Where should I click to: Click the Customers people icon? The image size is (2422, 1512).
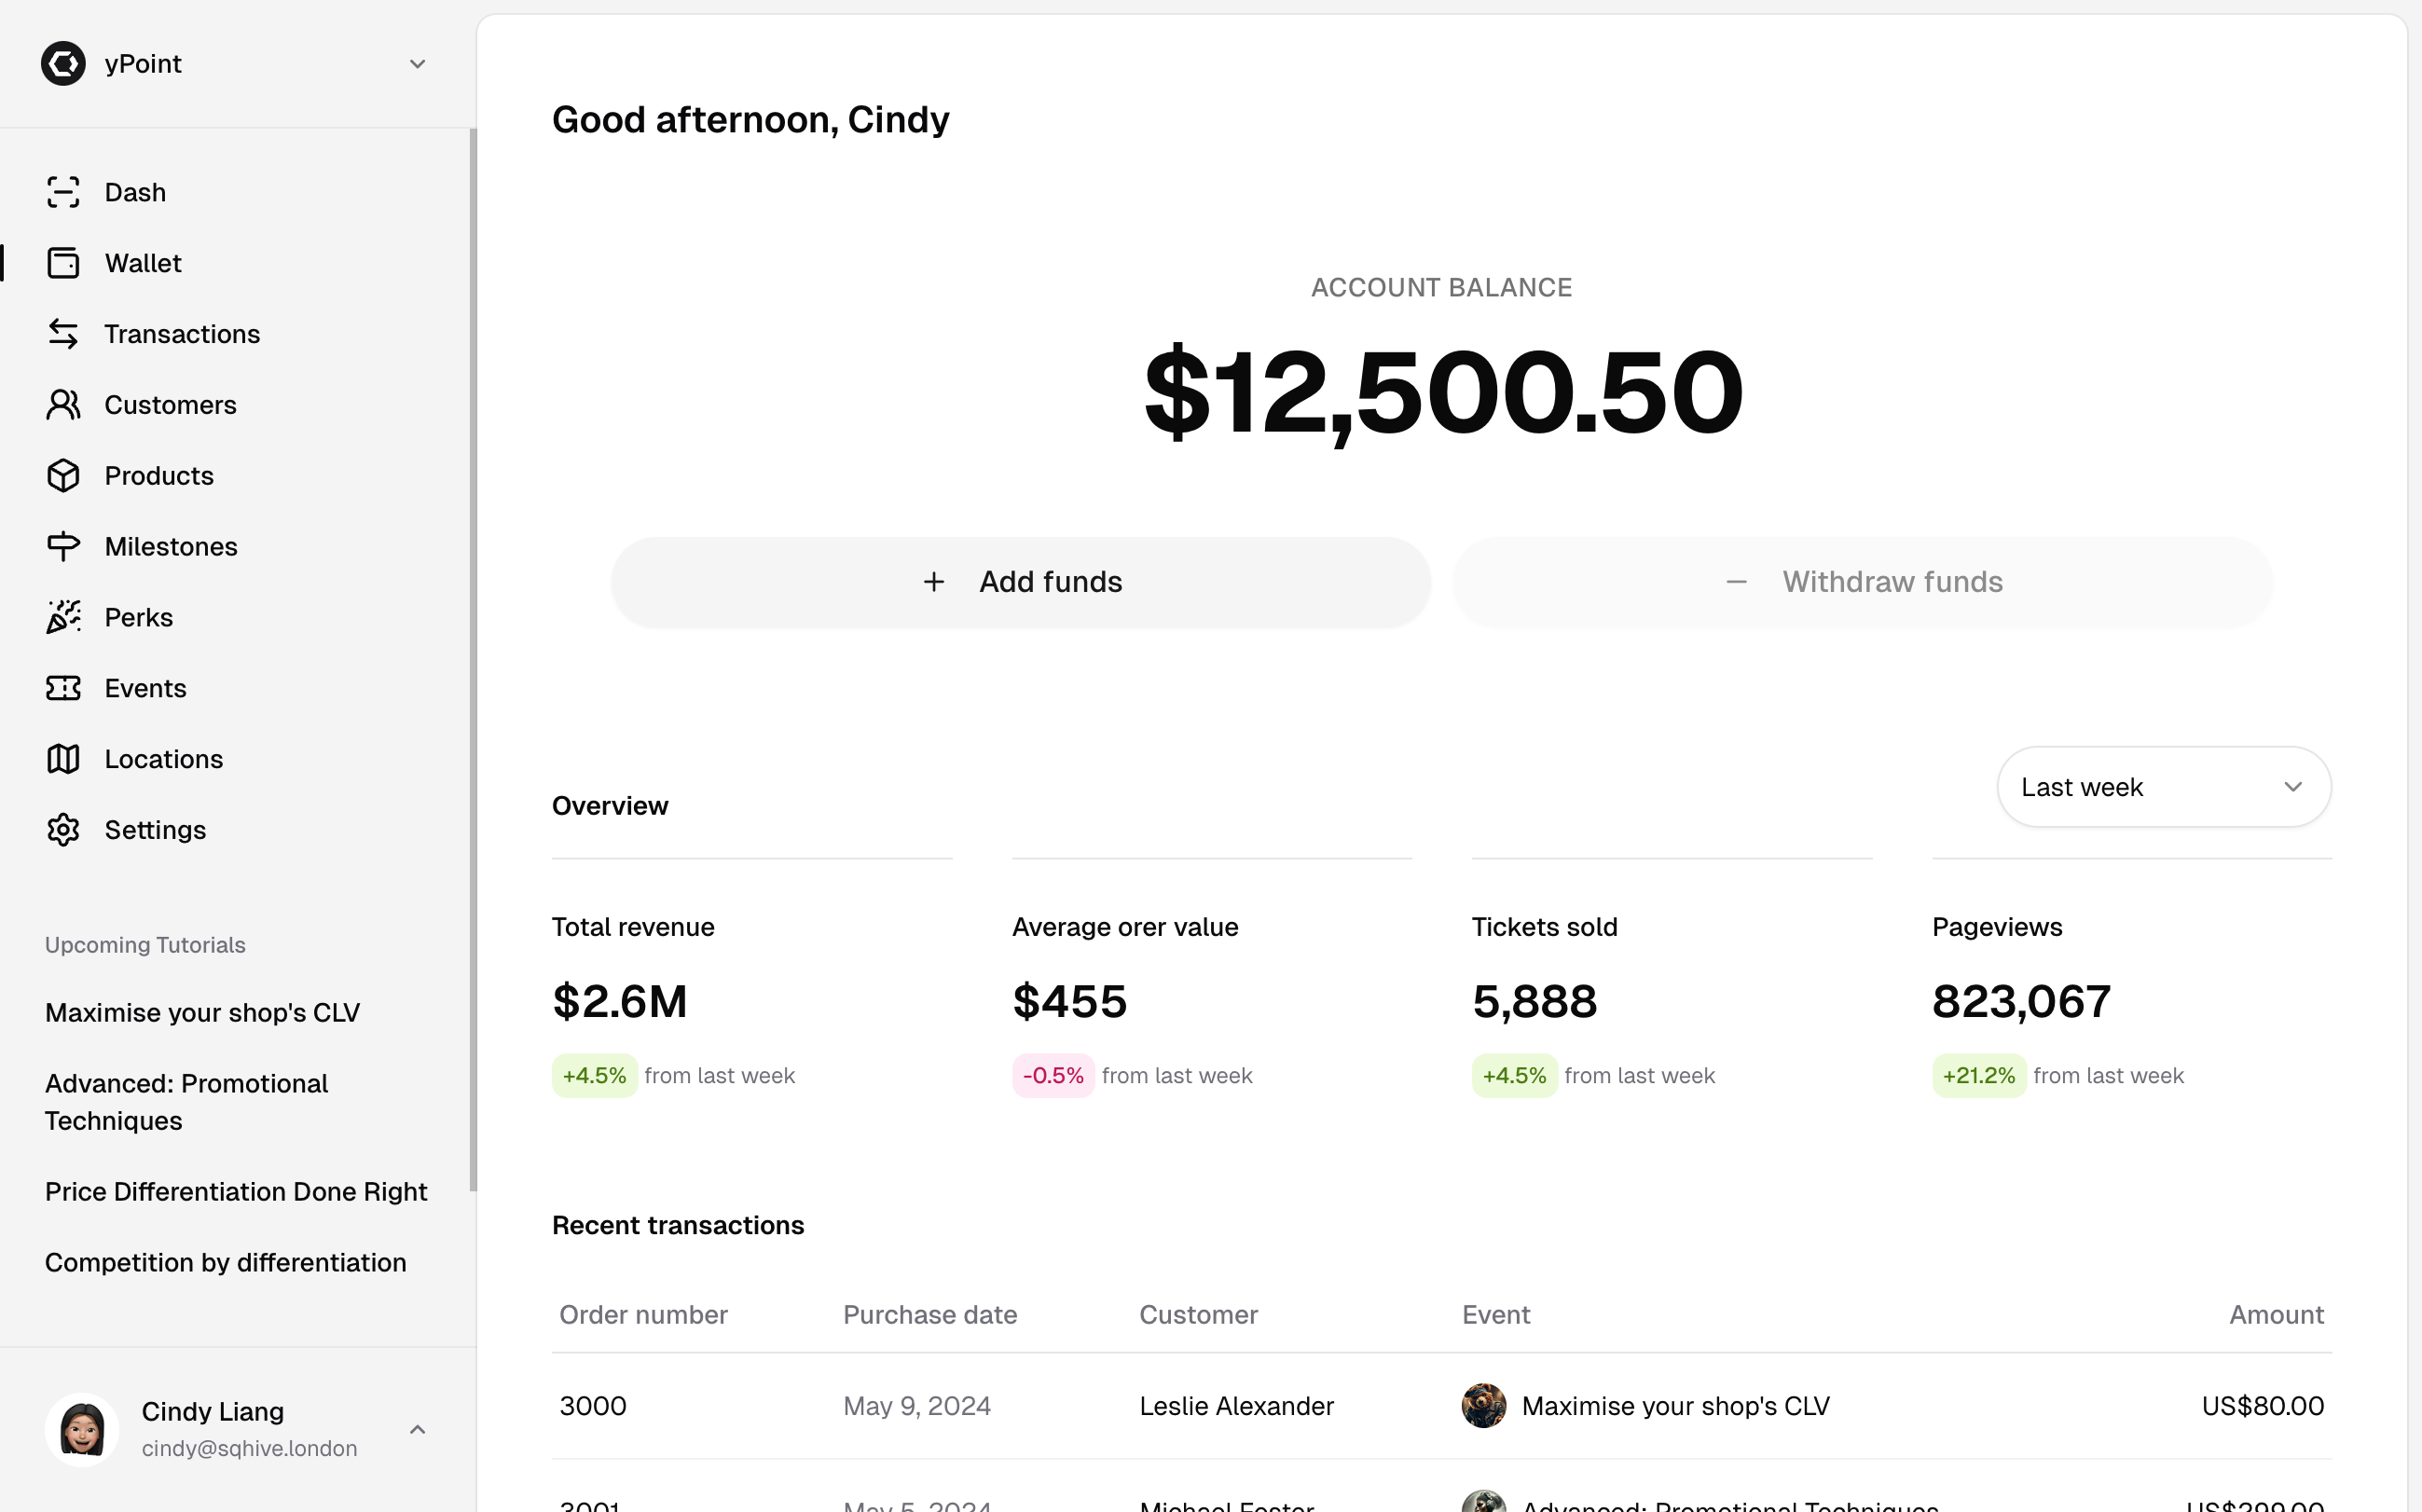[63, 405]
